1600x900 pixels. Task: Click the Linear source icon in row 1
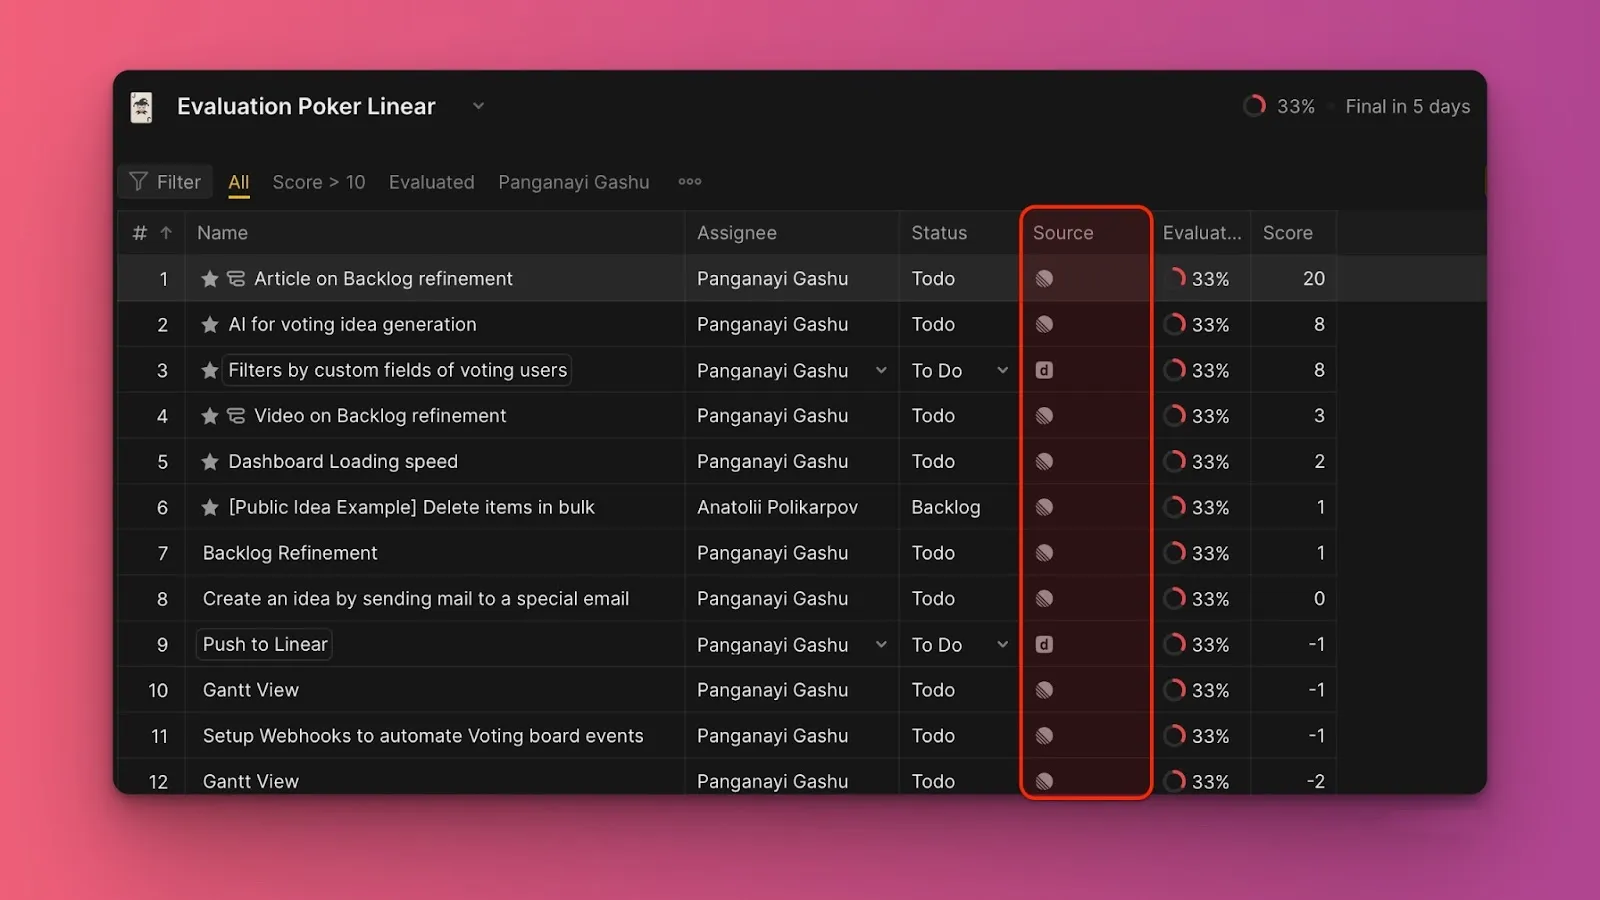pyautogui.click(x=1044, y=279)
